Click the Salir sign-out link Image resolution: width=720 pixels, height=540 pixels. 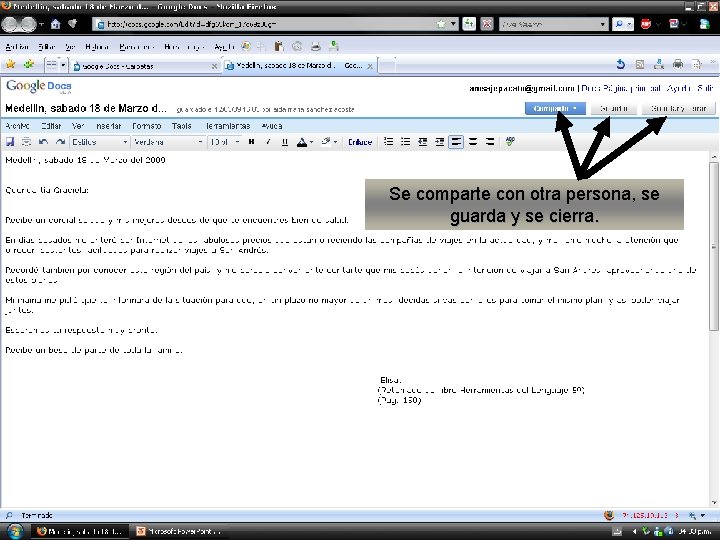tap(705, 88)
